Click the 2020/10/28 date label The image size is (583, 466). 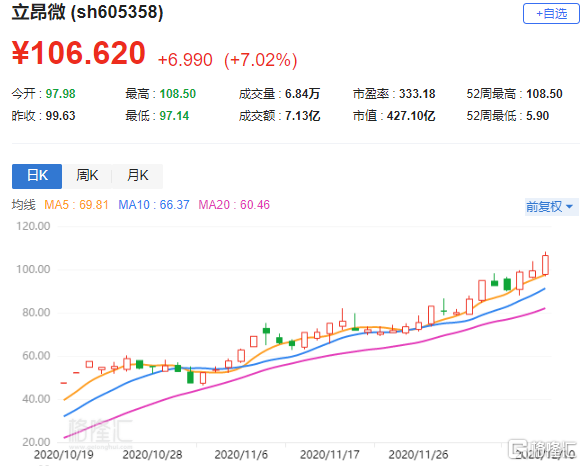[152, 454]
